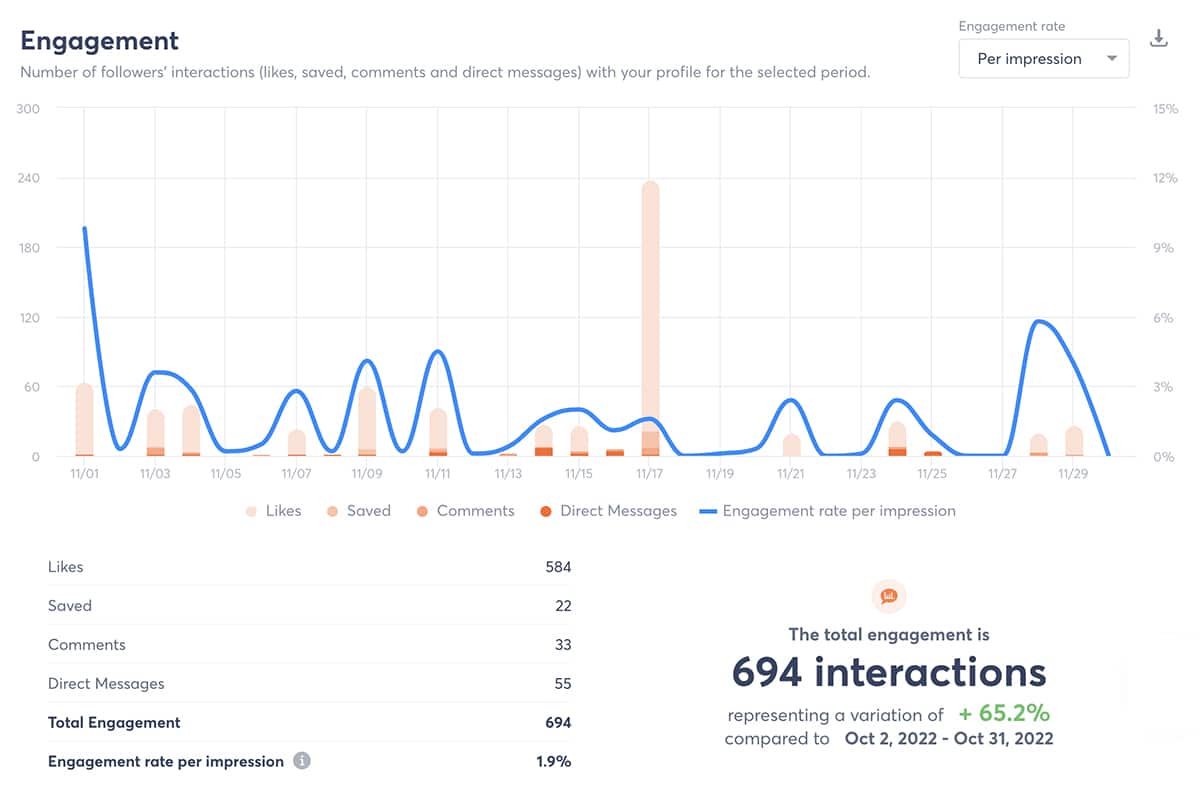Click the blue line peak near 11/28
The width and height of the screenshot is (1200, 795).
coord(1039,322)
